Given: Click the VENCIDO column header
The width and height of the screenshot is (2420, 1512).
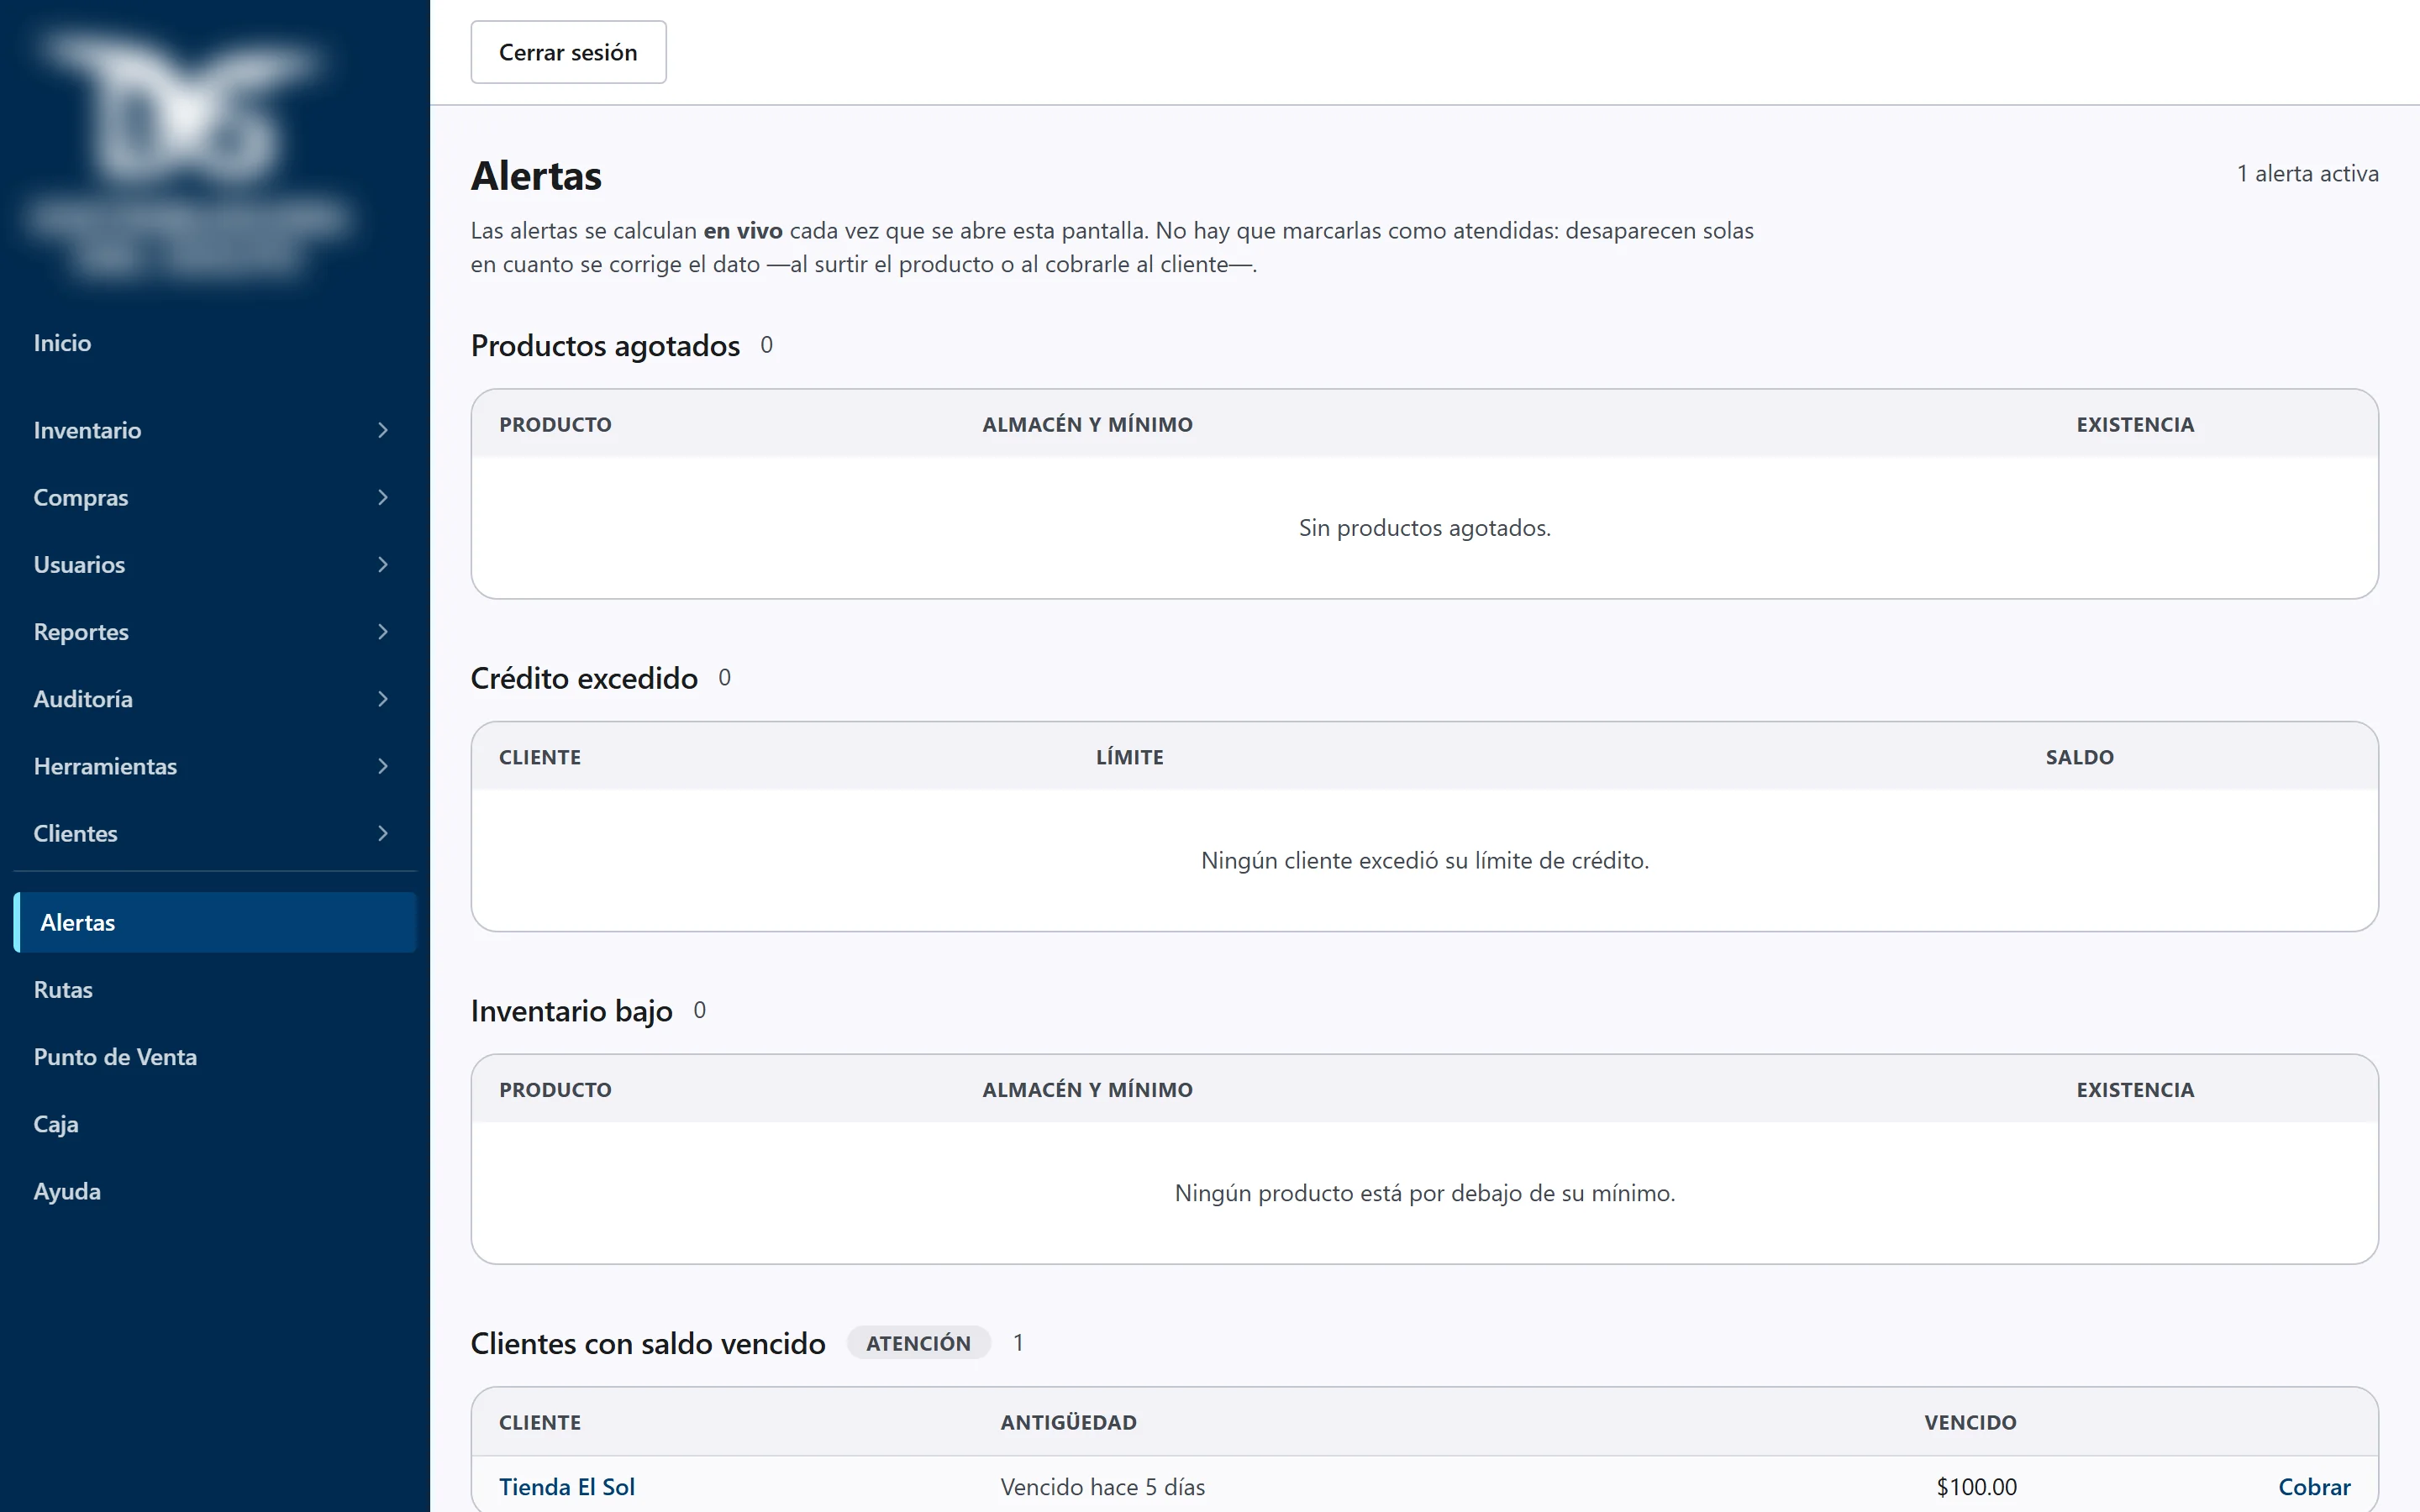Looking at the screenshot, I should [x=1970, y=1422].
